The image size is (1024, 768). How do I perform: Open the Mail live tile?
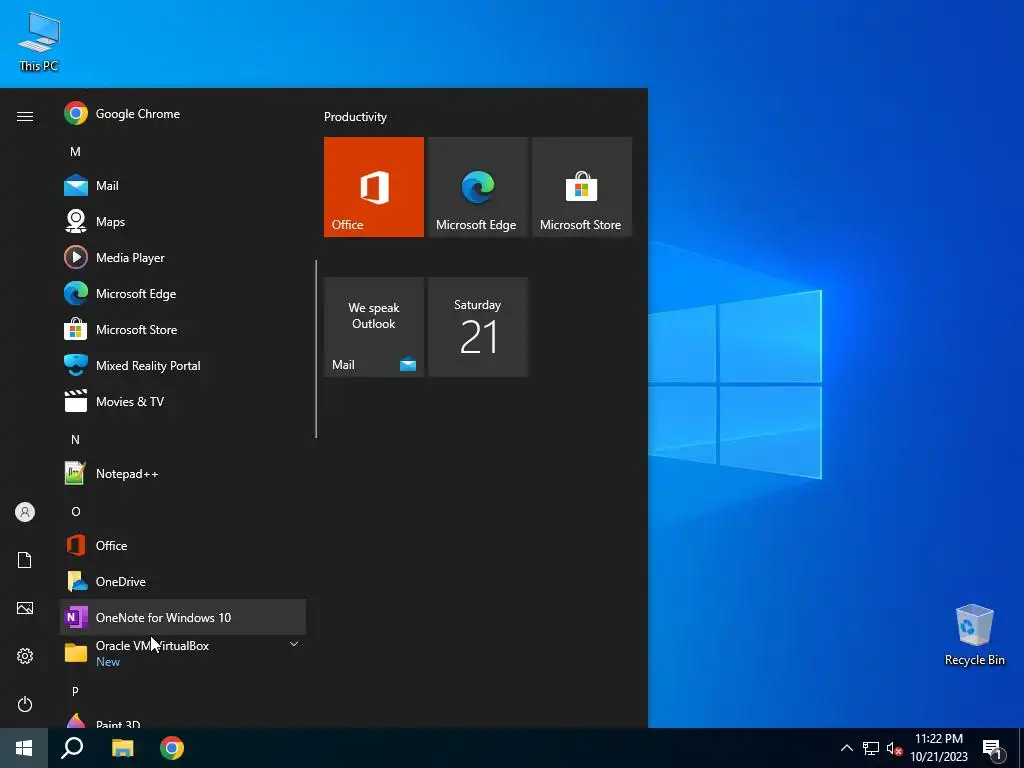click(x=374, y=327)
